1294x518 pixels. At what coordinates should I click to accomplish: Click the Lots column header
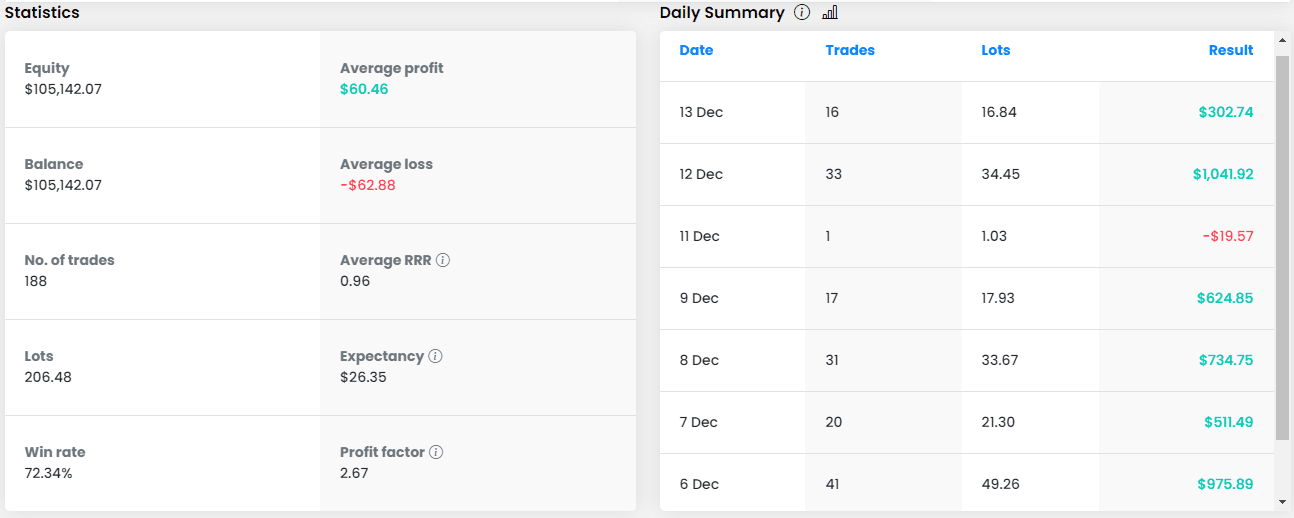pyautogui.click(x=996, y=50)
